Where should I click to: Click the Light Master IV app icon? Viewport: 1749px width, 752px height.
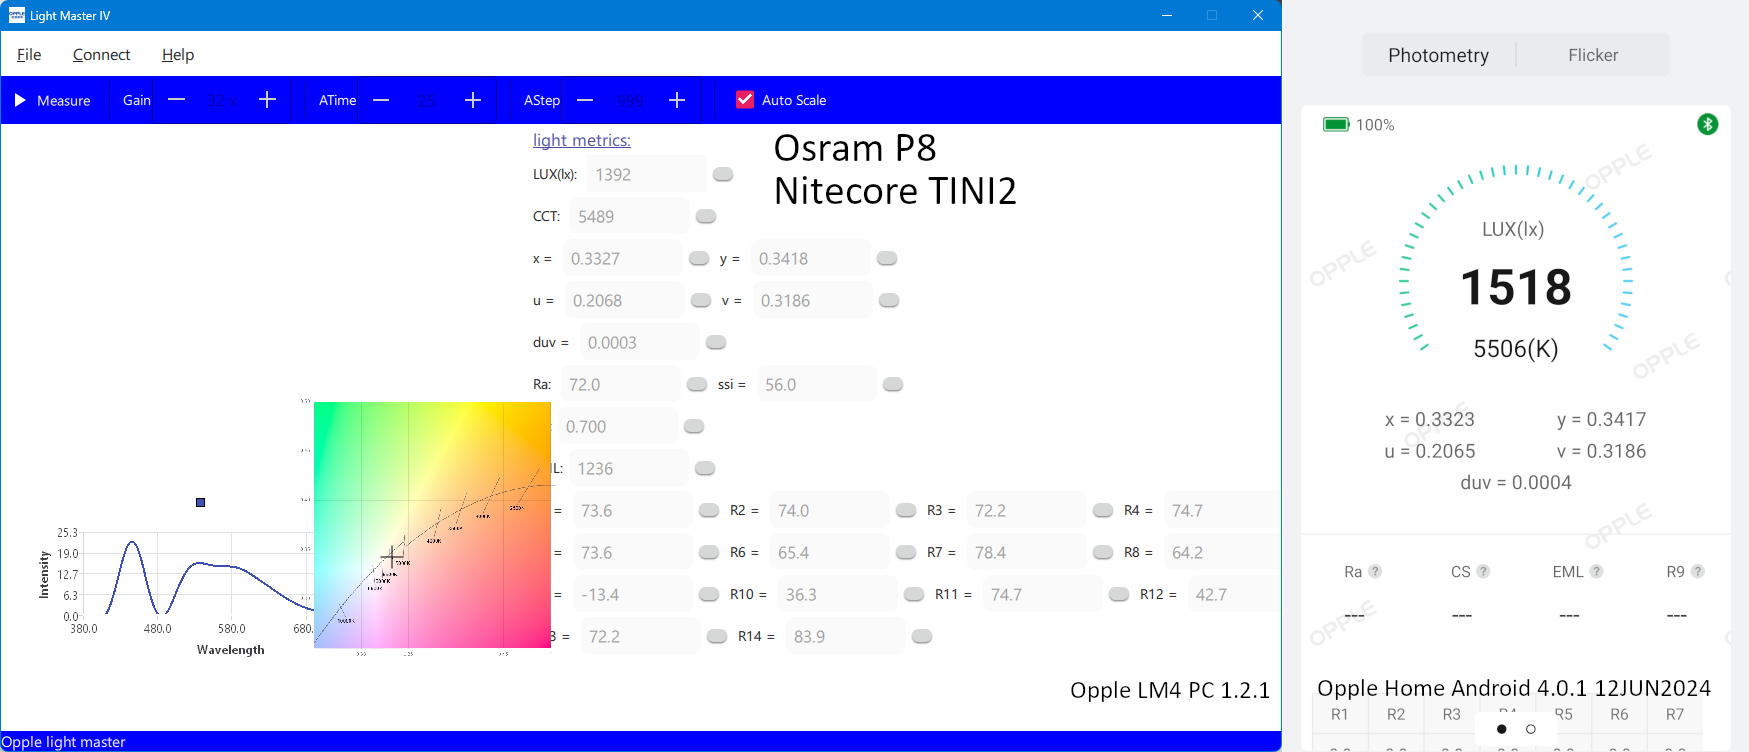pyautogui.click(x=16, y=15)
